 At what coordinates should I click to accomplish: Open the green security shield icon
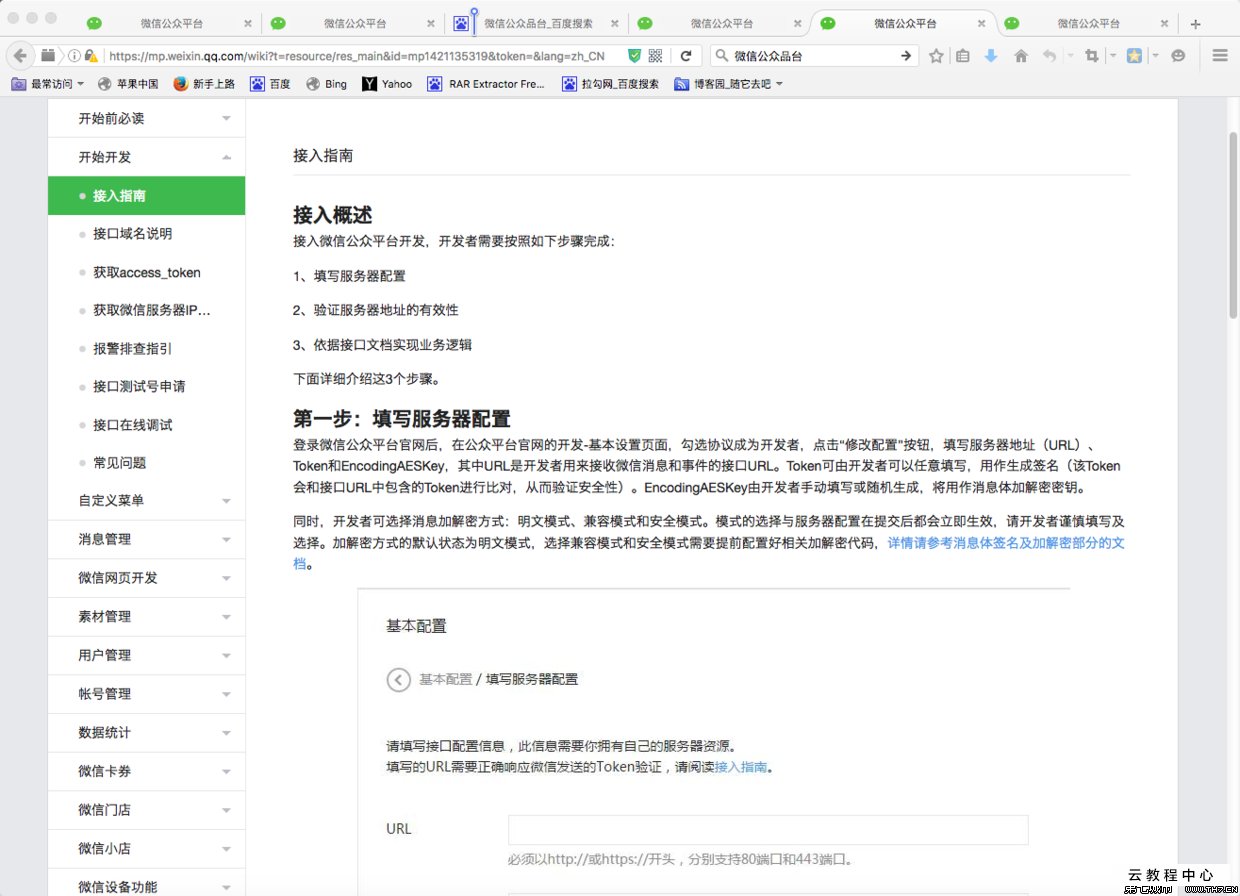[x=636, y=57]
